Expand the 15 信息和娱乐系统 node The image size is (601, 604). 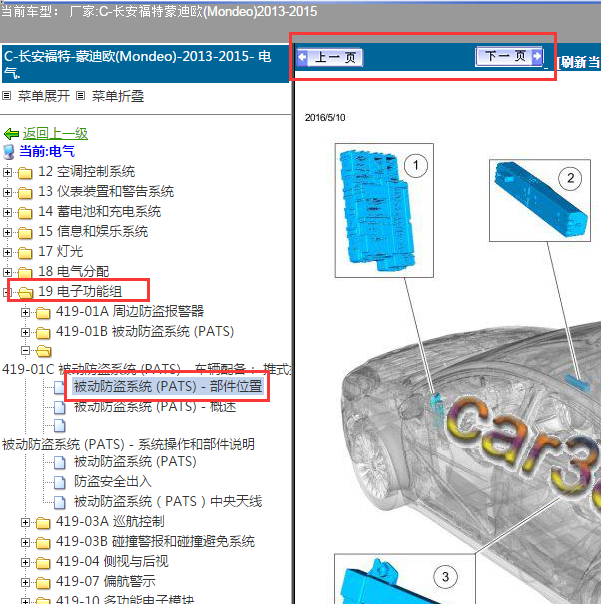point(7,232)
